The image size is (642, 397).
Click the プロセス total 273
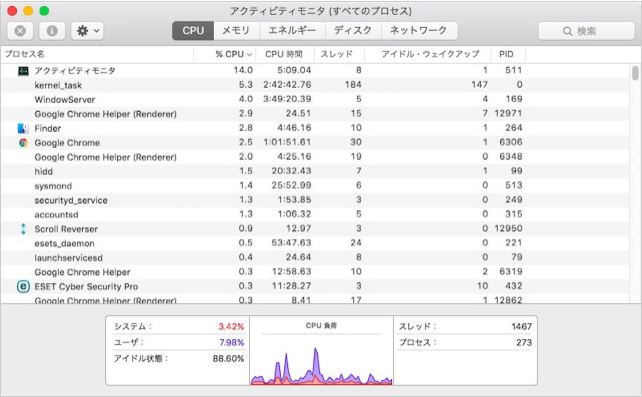tap(524, 343)
